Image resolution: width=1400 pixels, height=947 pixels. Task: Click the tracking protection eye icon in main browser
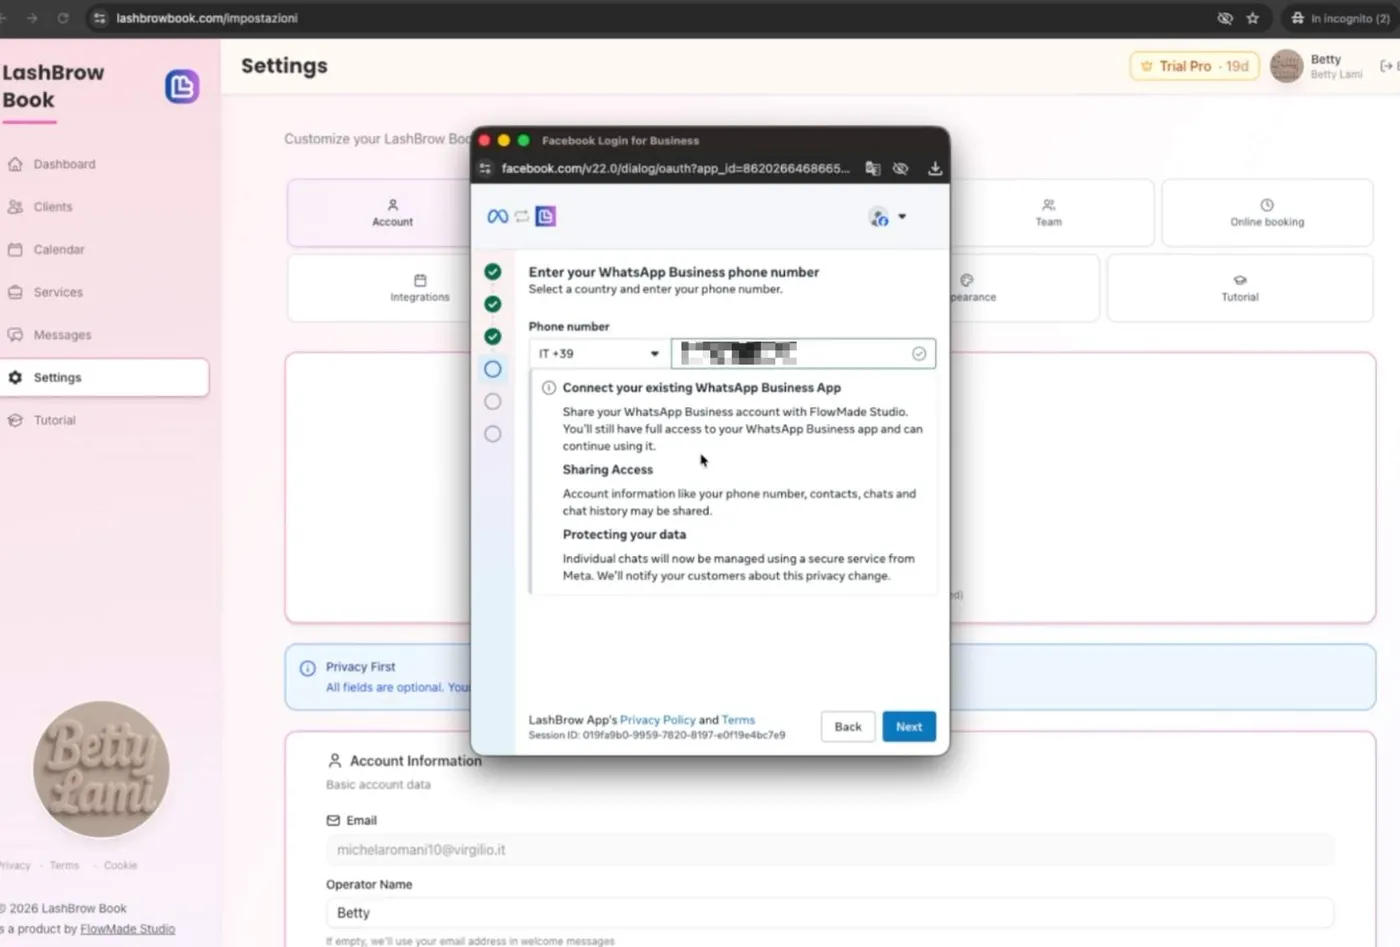(1225, 18)
